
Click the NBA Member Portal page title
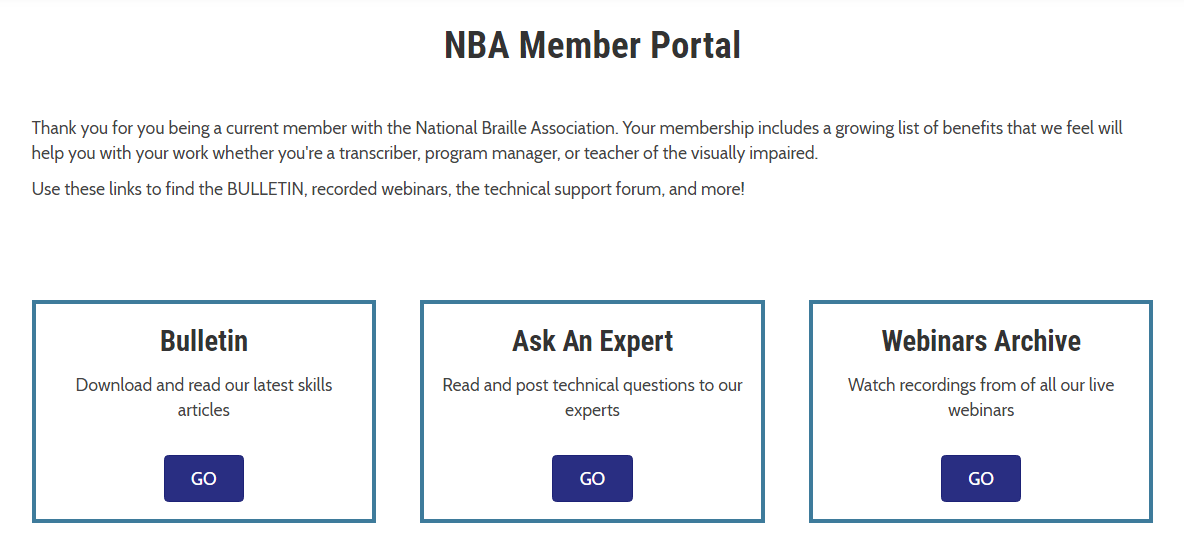click(592, 45)
